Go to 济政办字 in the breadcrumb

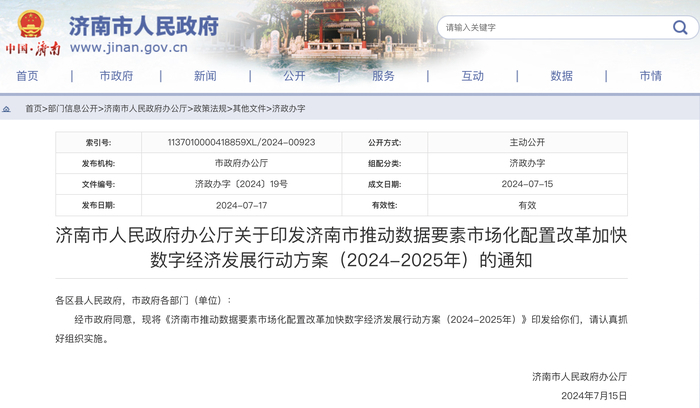[289, 108]
